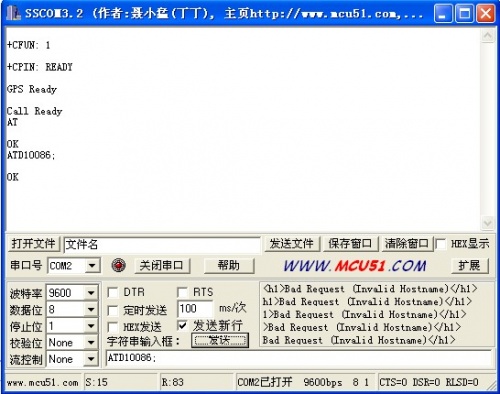Click the 发送 (send) button
Viewport: 500px width, 394px height.
(x=220, y=341)
